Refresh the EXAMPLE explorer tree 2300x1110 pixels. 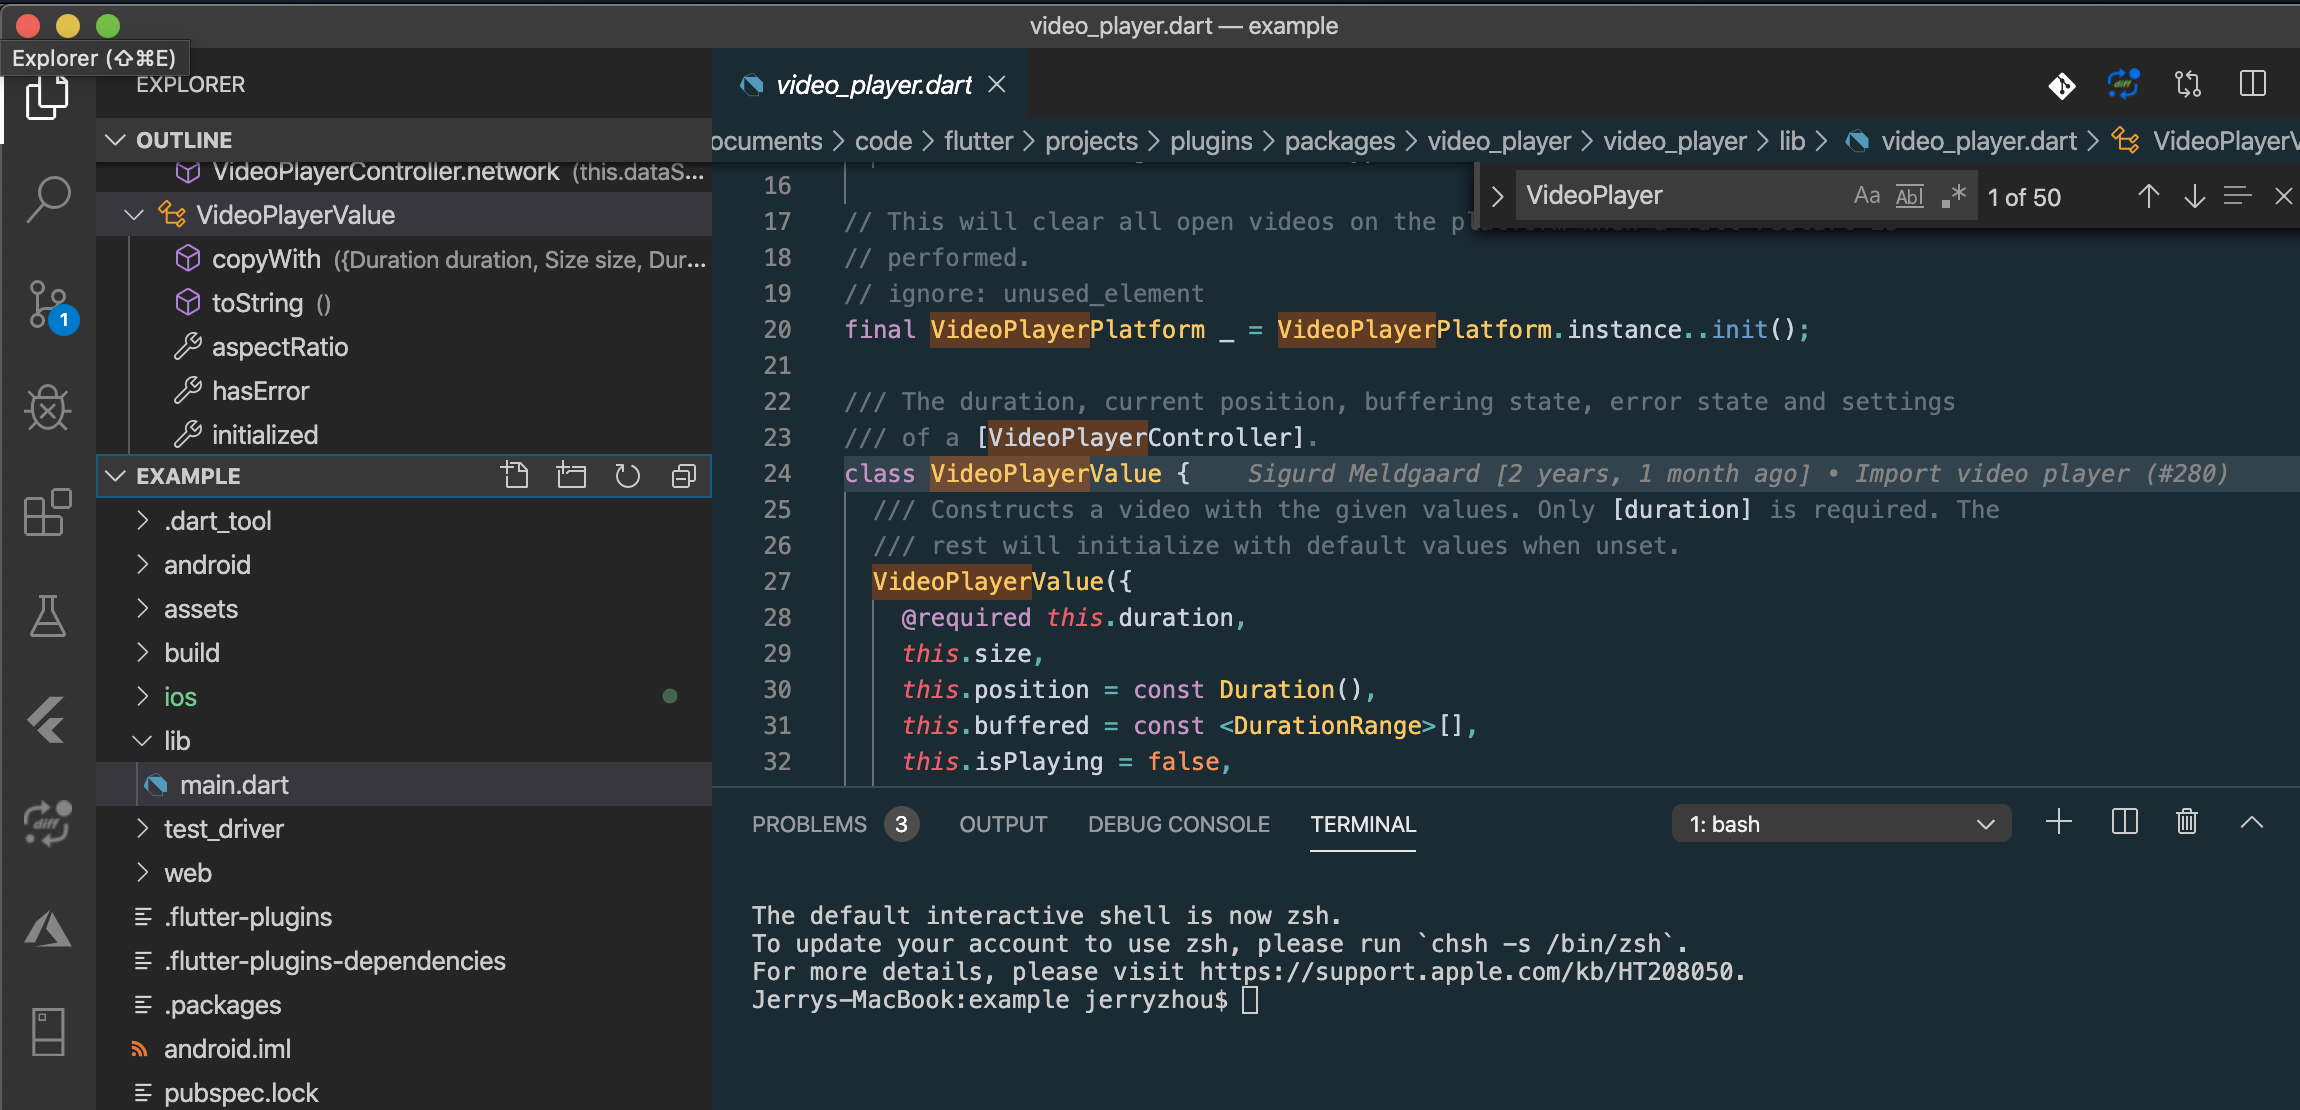point(627,475)
